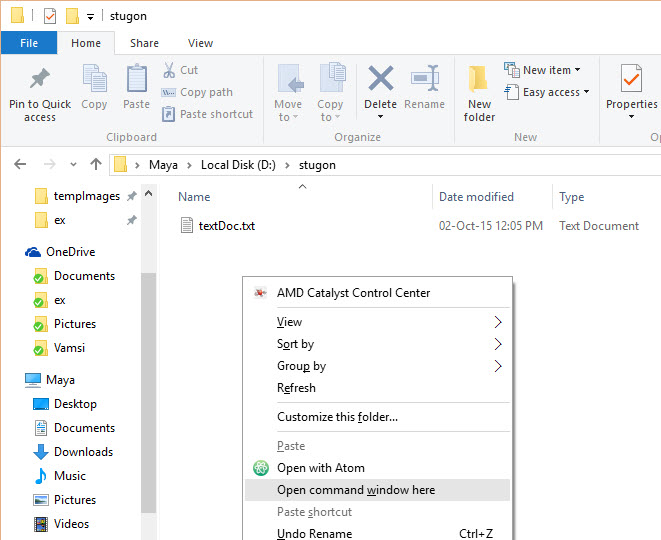This screenshot has height=540, width=661.
Task: Click the Pin to Quick access icon
Action: [x=40, y=80]
